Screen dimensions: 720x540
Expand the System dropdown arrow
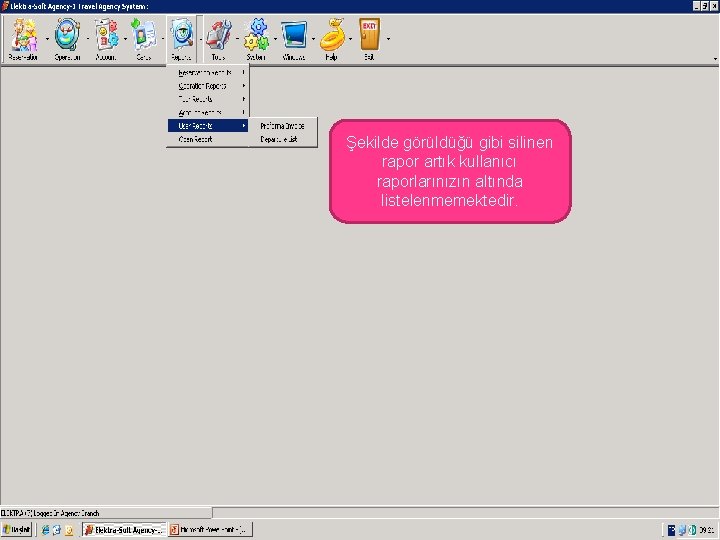click(276, 39)
